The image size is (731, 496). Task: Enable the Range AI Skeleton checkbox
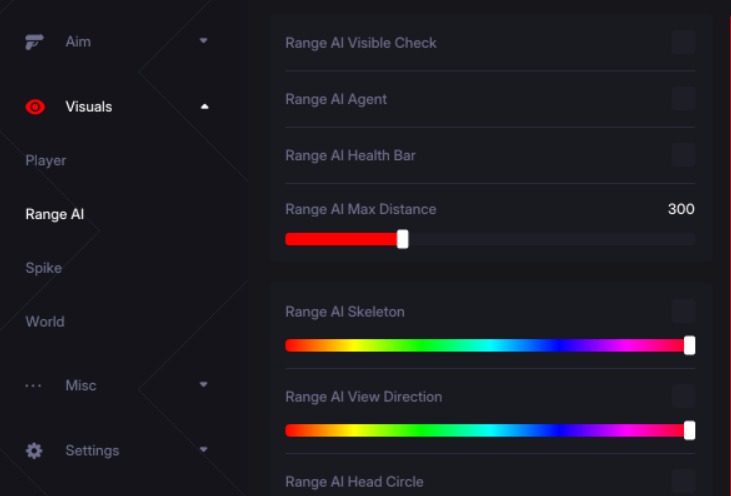(683, 311)
